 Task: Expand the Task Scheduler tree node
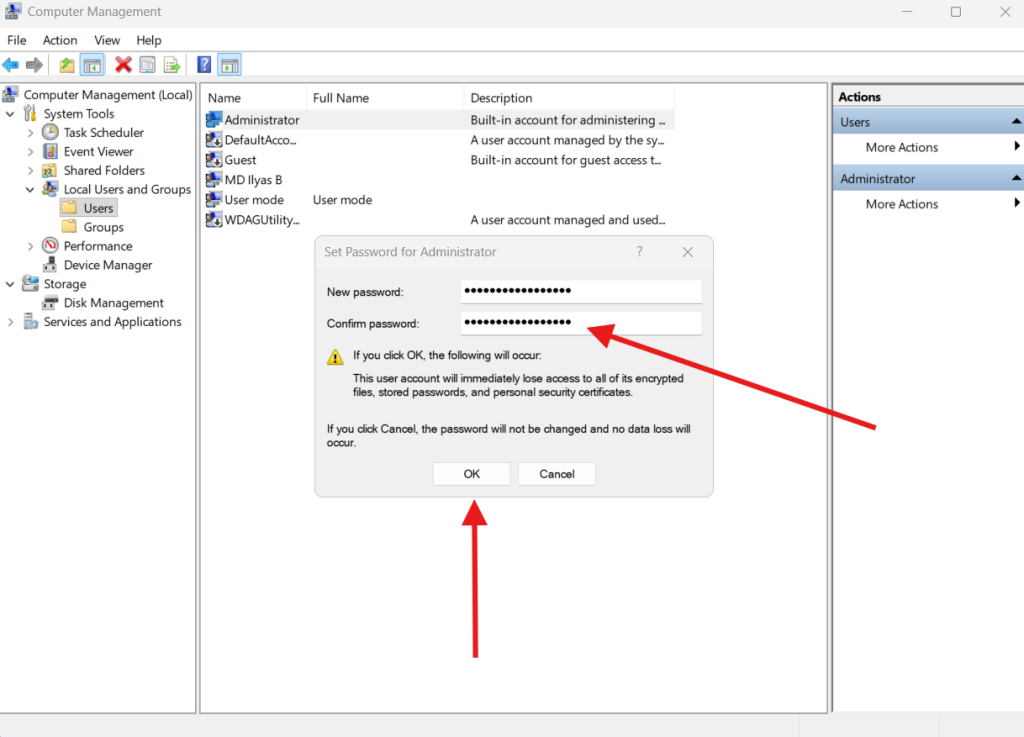click(x=29, y=132)
